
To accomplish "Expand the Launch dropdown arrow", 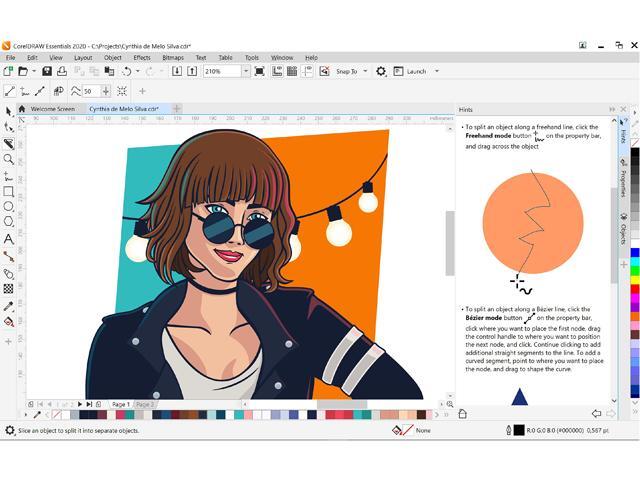I will [x=437, y=71].
